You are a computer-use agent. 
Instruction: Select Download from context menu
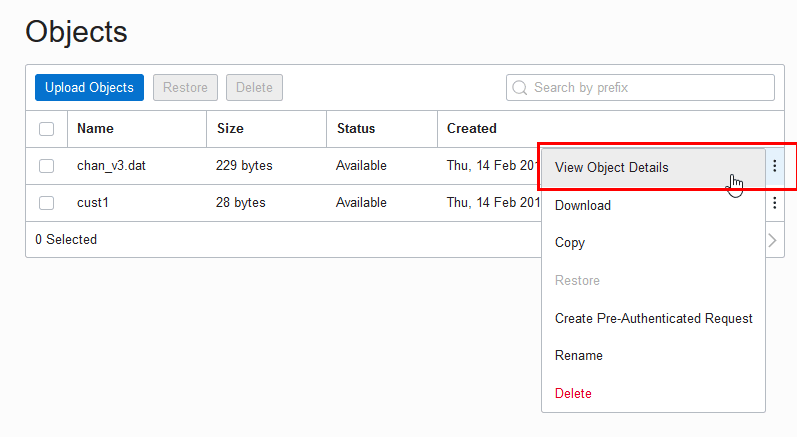pyautogui.click(x=582, y=206)
